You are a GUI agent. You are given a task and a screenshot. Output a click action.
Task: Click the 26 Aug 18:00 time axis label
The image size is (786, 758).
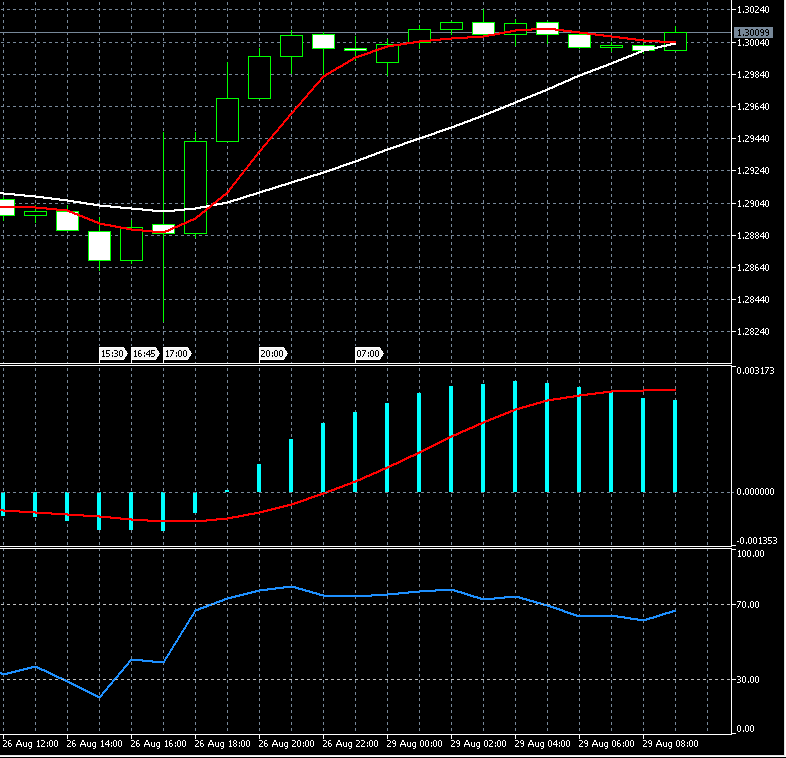pos(223,744)
